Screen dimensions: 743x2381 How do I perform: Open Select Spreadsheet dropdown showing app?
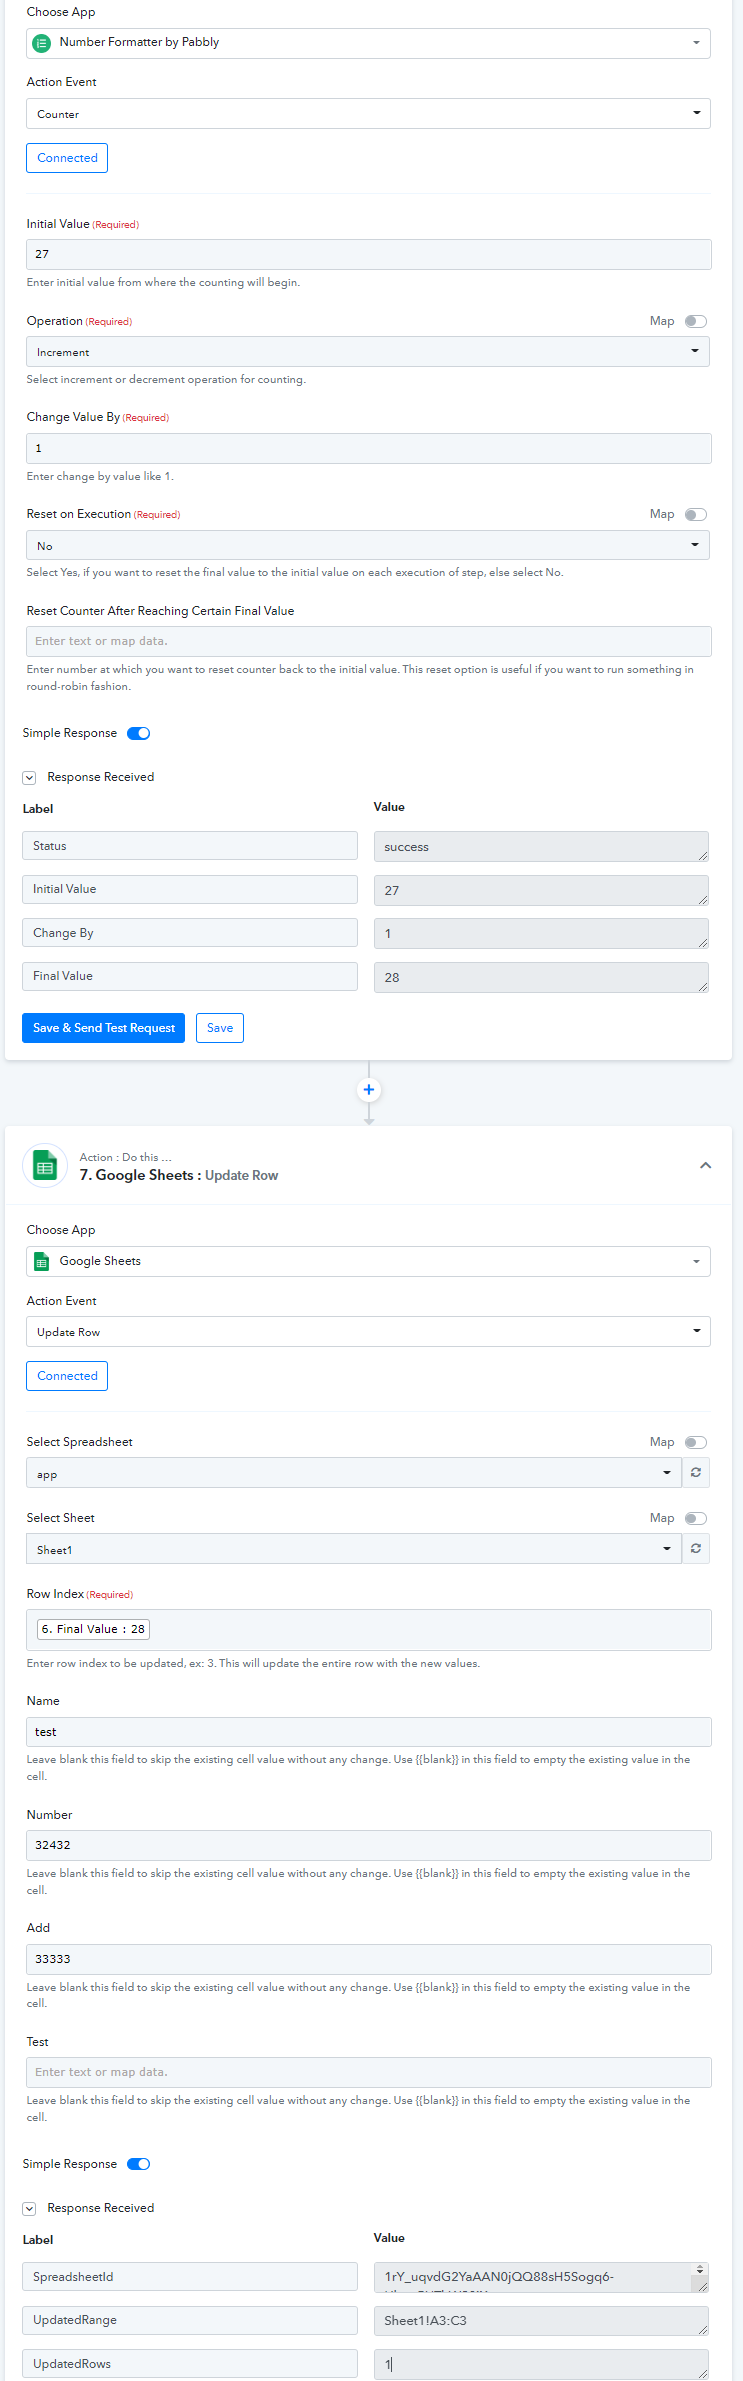click(x=354, y=1472)
